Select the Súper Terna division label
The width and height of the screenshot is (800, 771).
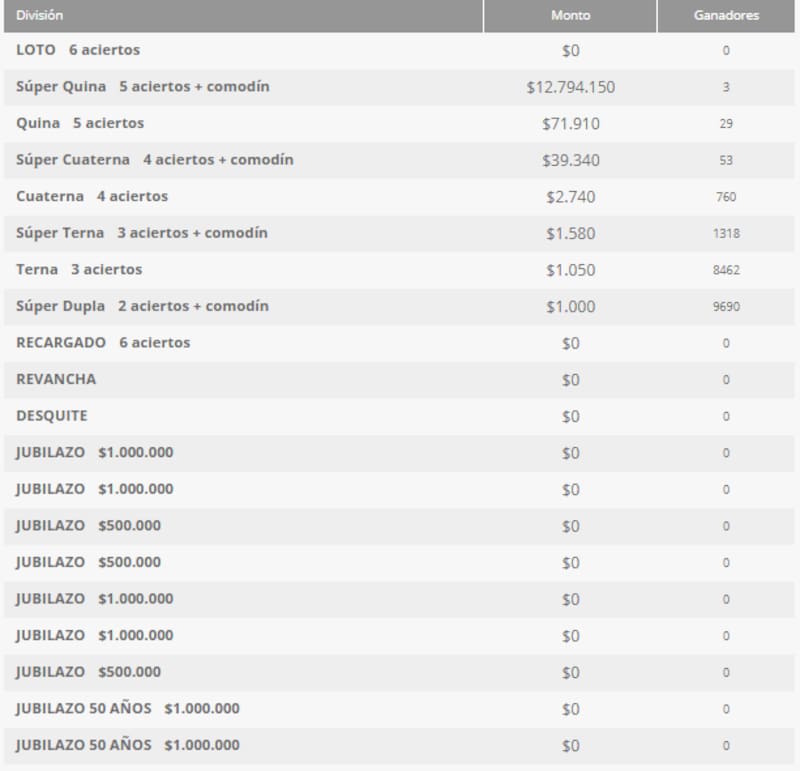[x=141, y=233]
